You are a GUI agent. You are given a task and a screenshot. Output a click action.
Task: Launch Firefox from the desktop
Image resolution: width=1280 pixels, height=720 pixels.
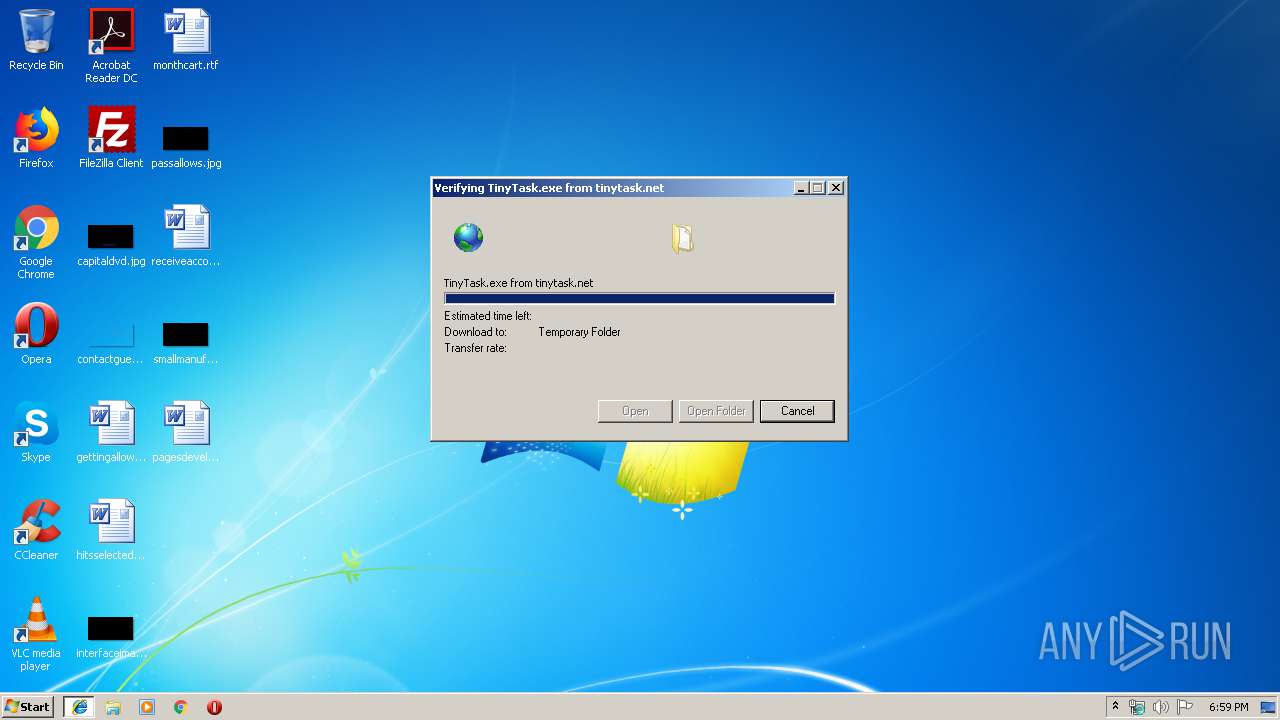point(36,138)
